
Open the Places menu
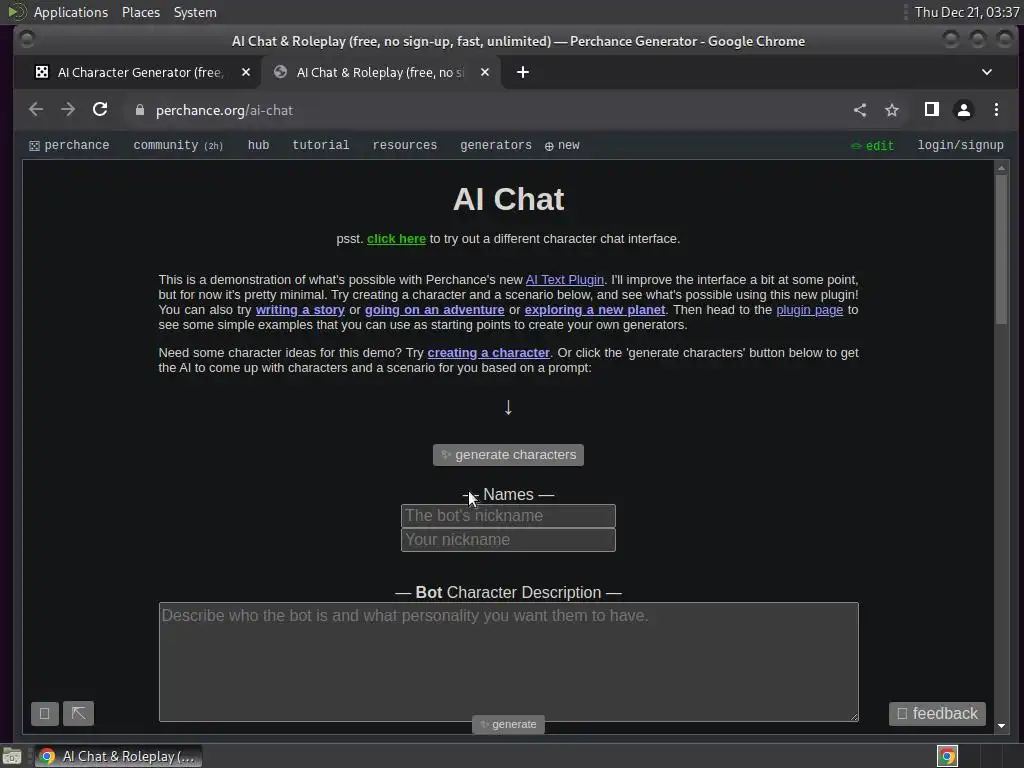pos(140,12)
